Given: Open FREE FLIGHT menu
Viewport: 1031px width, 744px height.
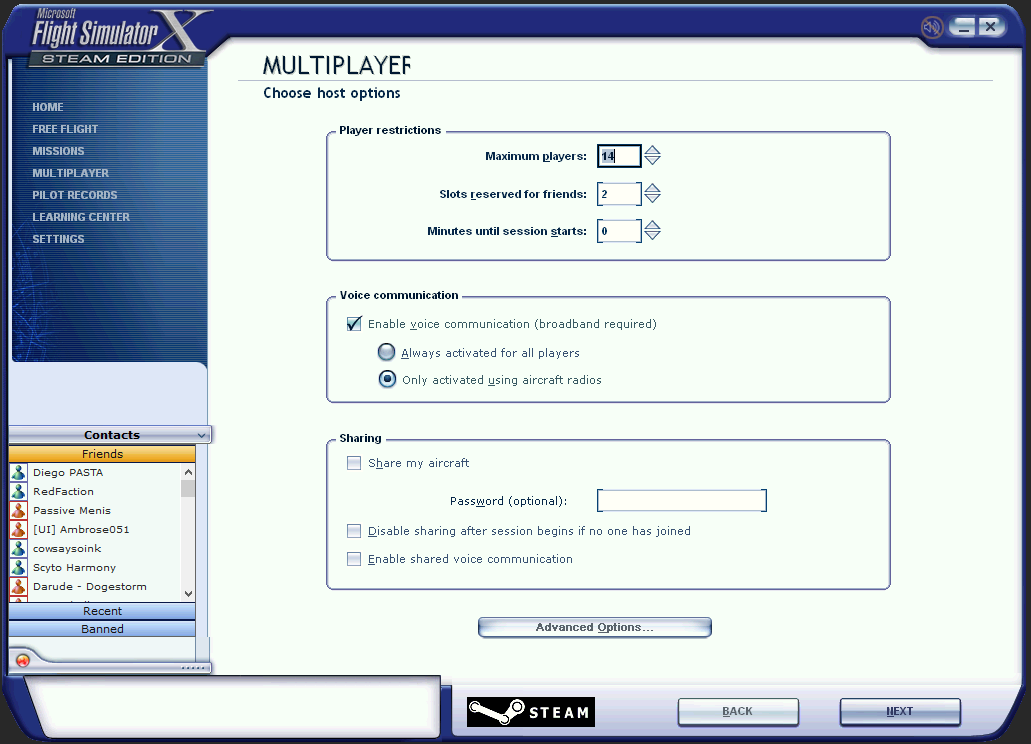Looking at the screenshot, I should pyautogui.click(x=65, y=129).
